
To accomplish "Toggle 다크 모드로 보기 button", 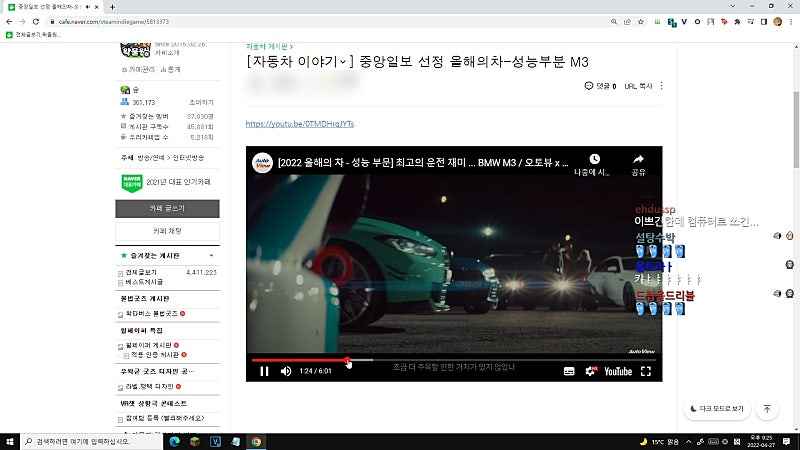I will 716,409.
